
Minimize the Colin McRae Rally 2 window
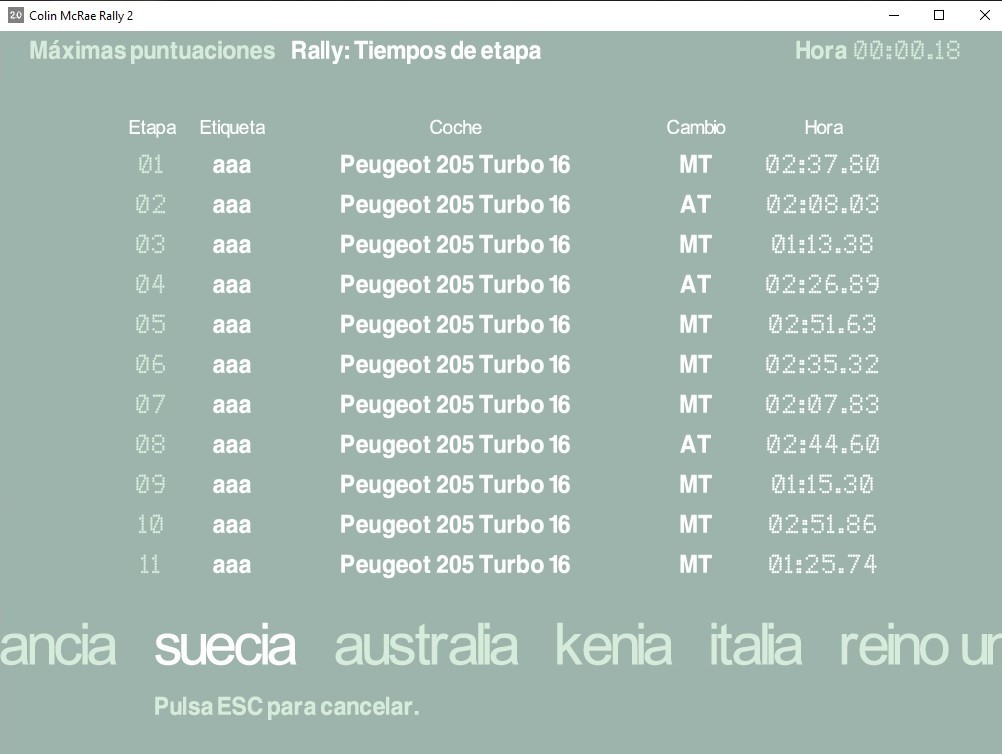coord(893,15)
